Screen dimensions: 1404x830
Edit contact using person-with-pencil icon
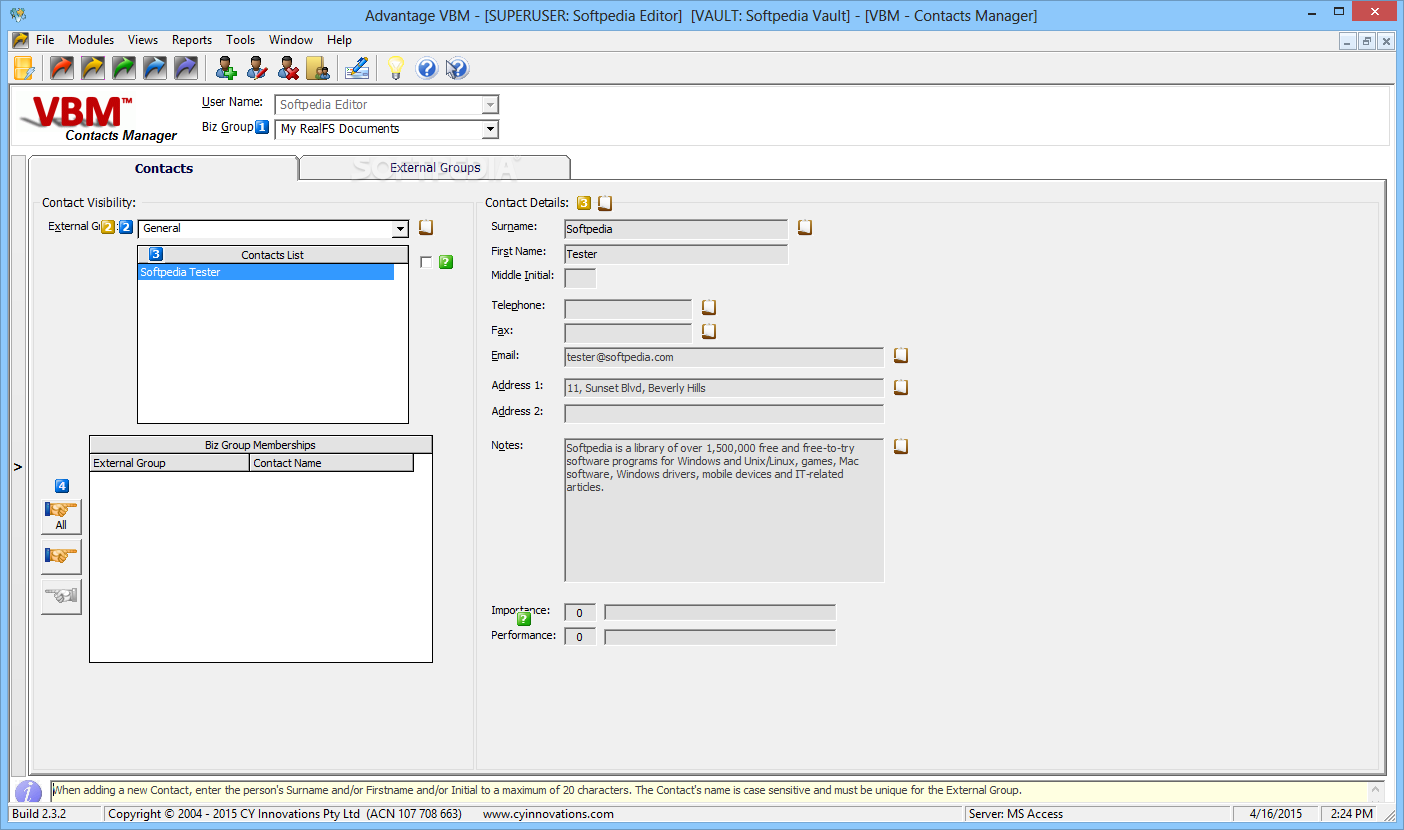(x=257, y=68)
